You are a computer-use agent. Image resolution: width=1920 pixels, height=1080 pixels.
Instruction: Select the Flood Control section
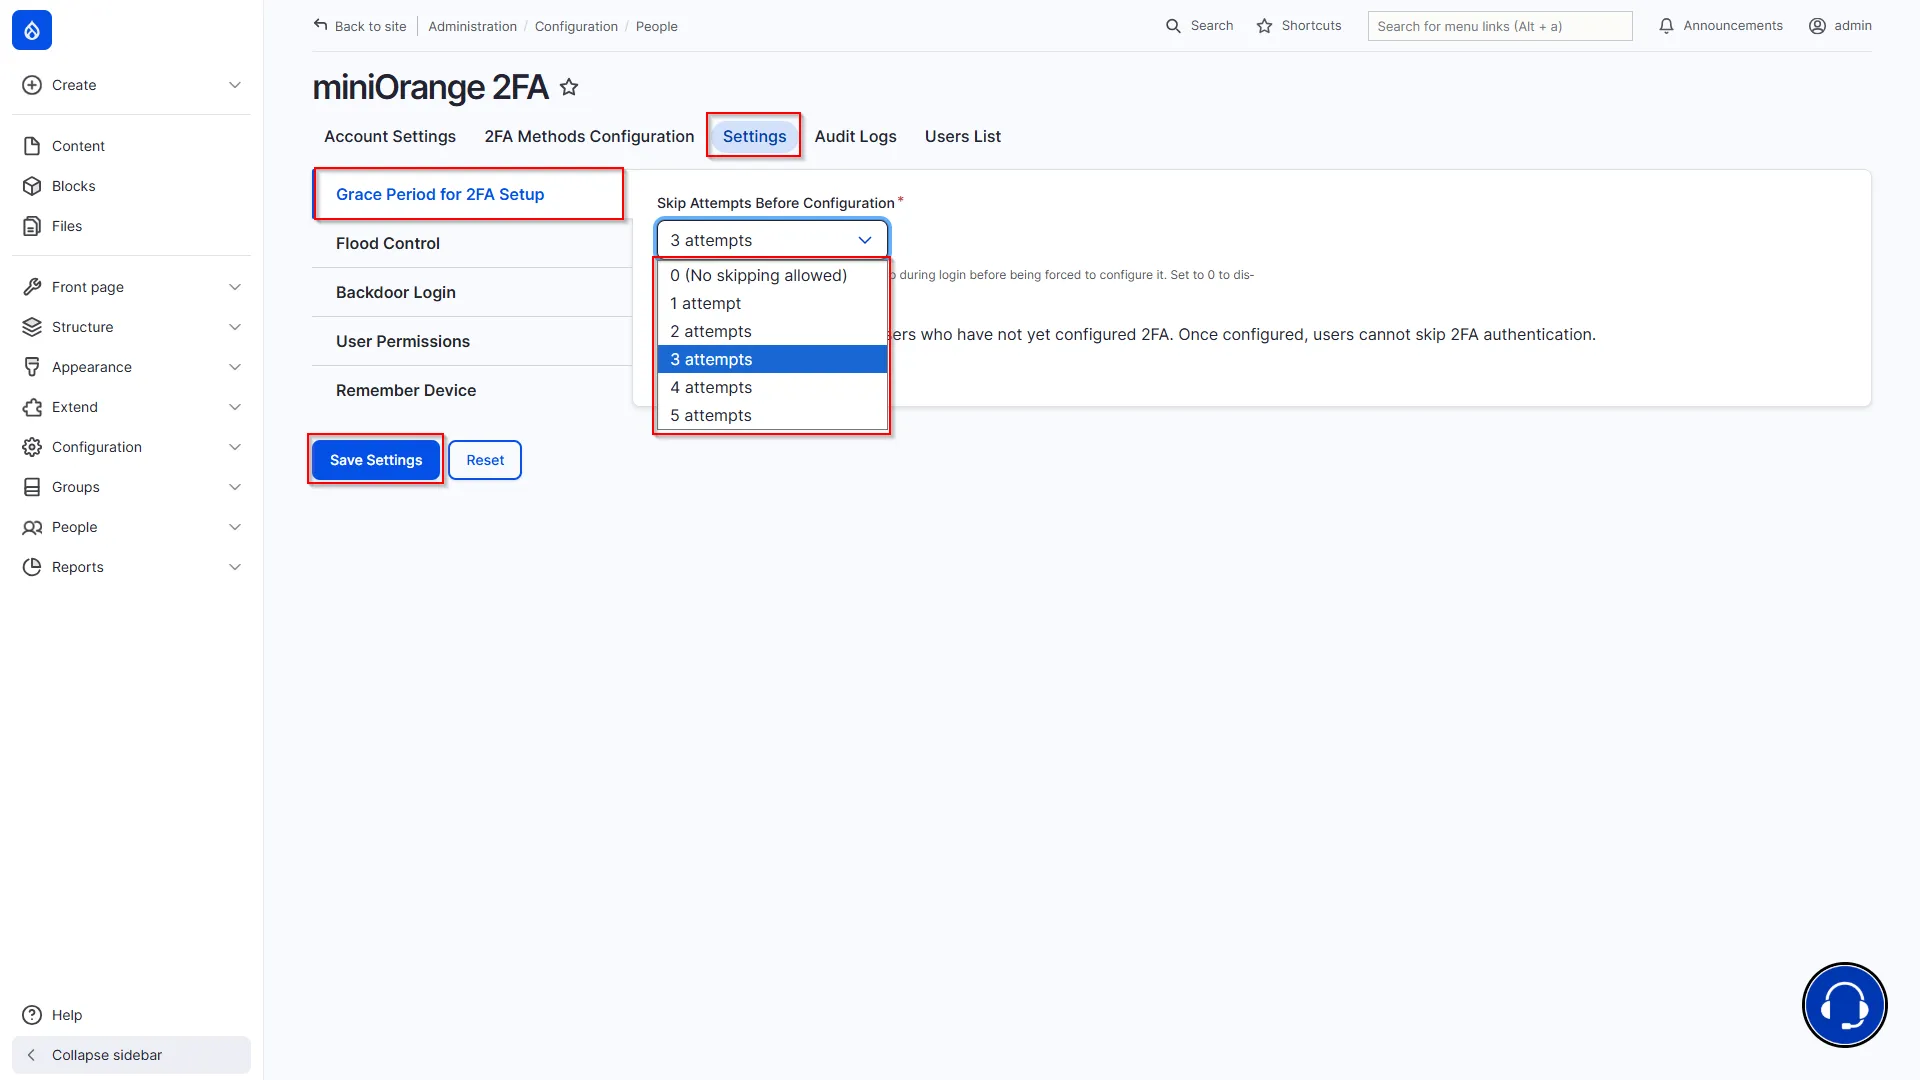coord(472,243)
